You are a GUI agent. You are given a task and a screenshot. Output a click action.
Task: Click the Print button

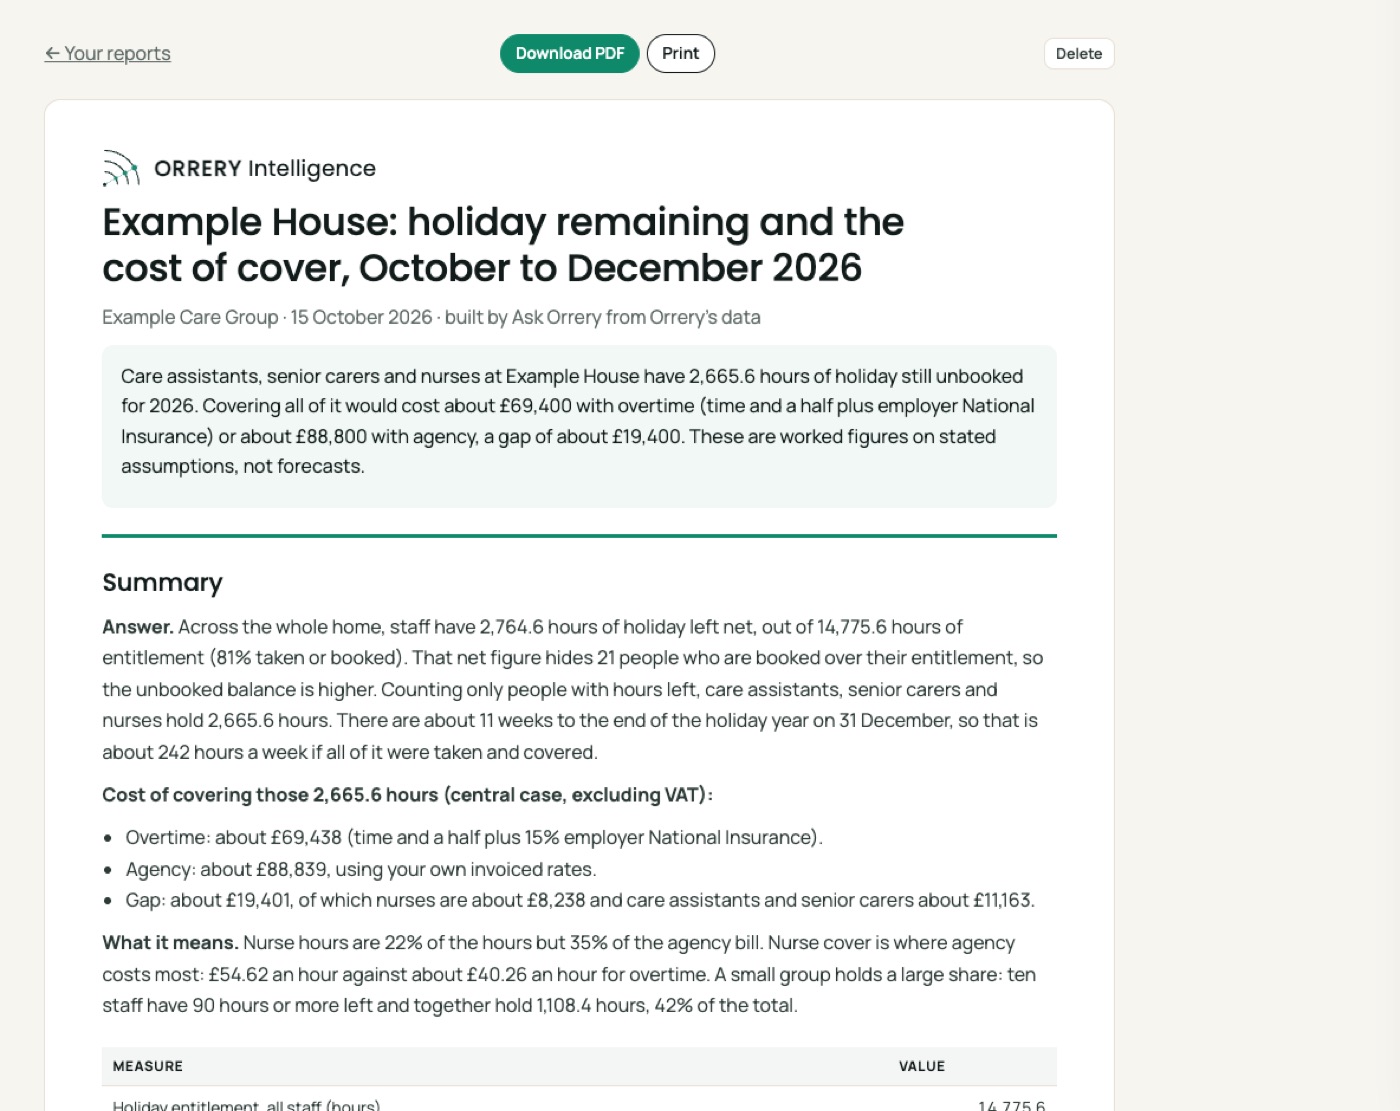pos(680,53)
